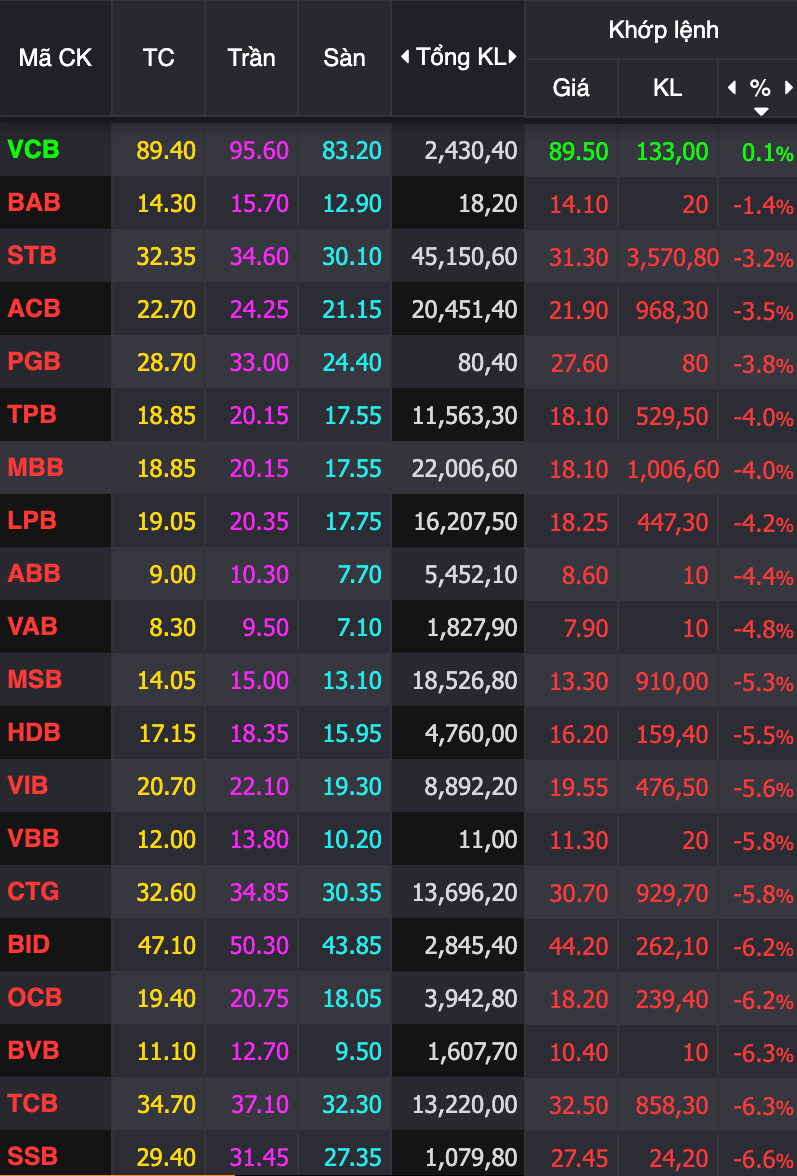Open the STB stock symbol

[x=32, y=255]
